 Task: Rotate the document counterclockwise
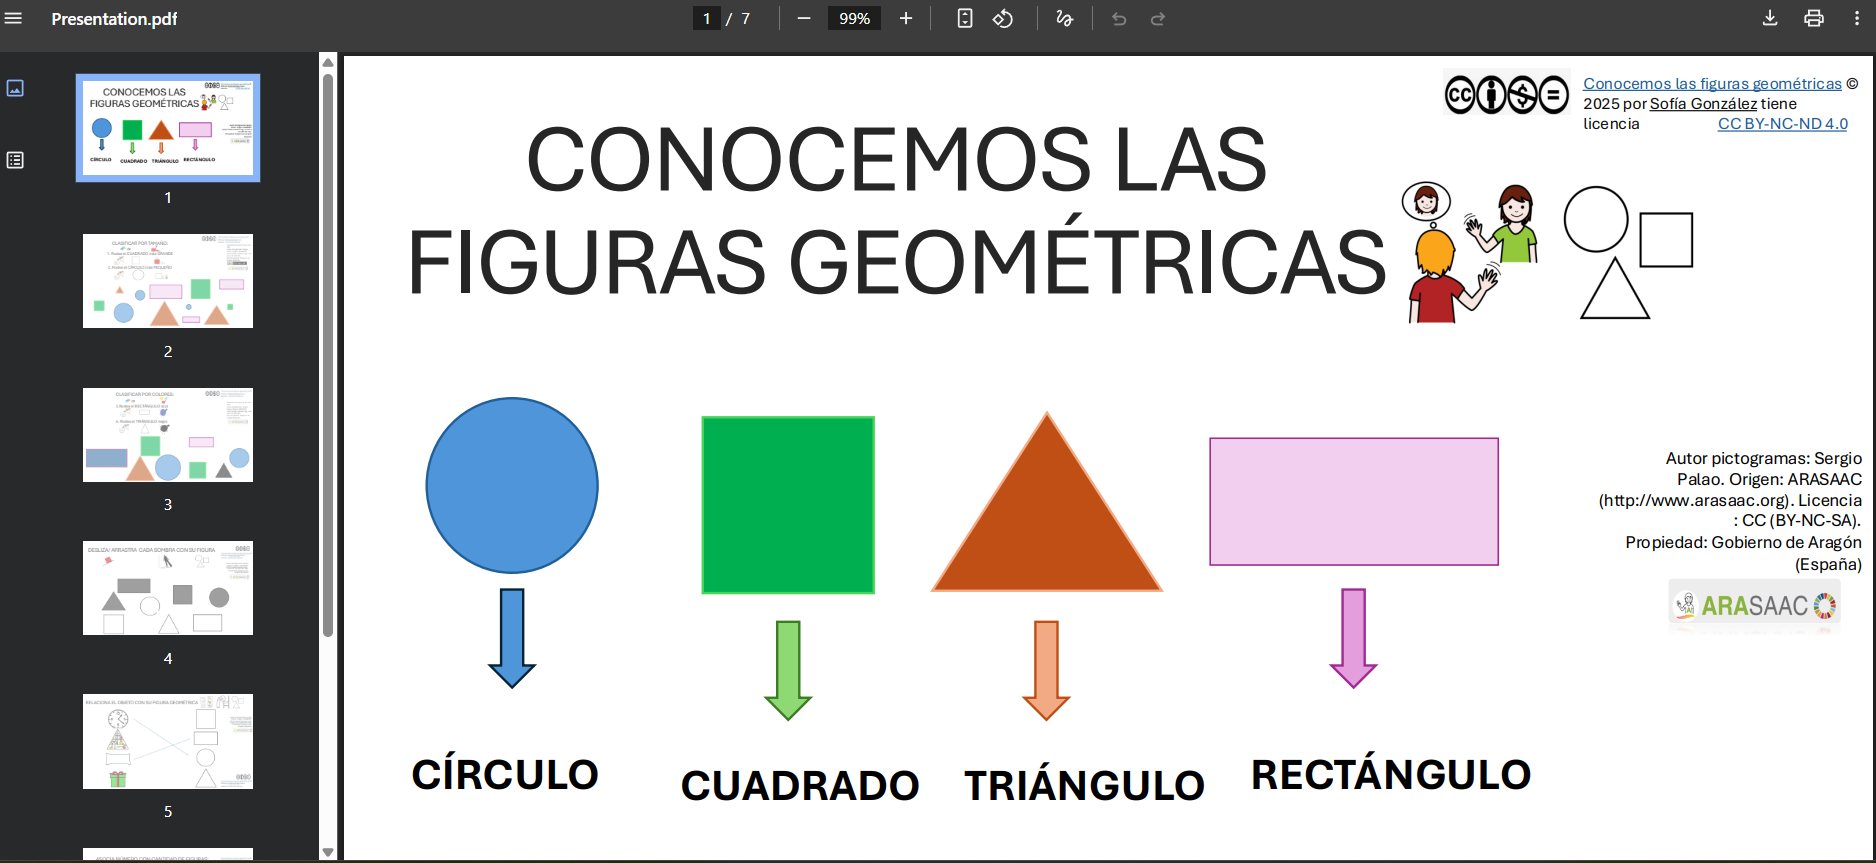1003,18
